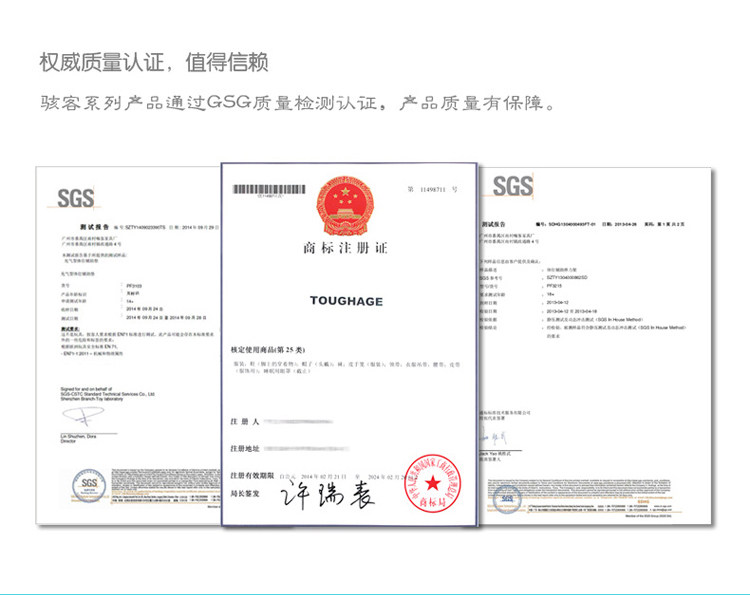Click the heading 权威质量认证，值得信赖
This screenshot has height=595, width=750.
tap(154, 63)
